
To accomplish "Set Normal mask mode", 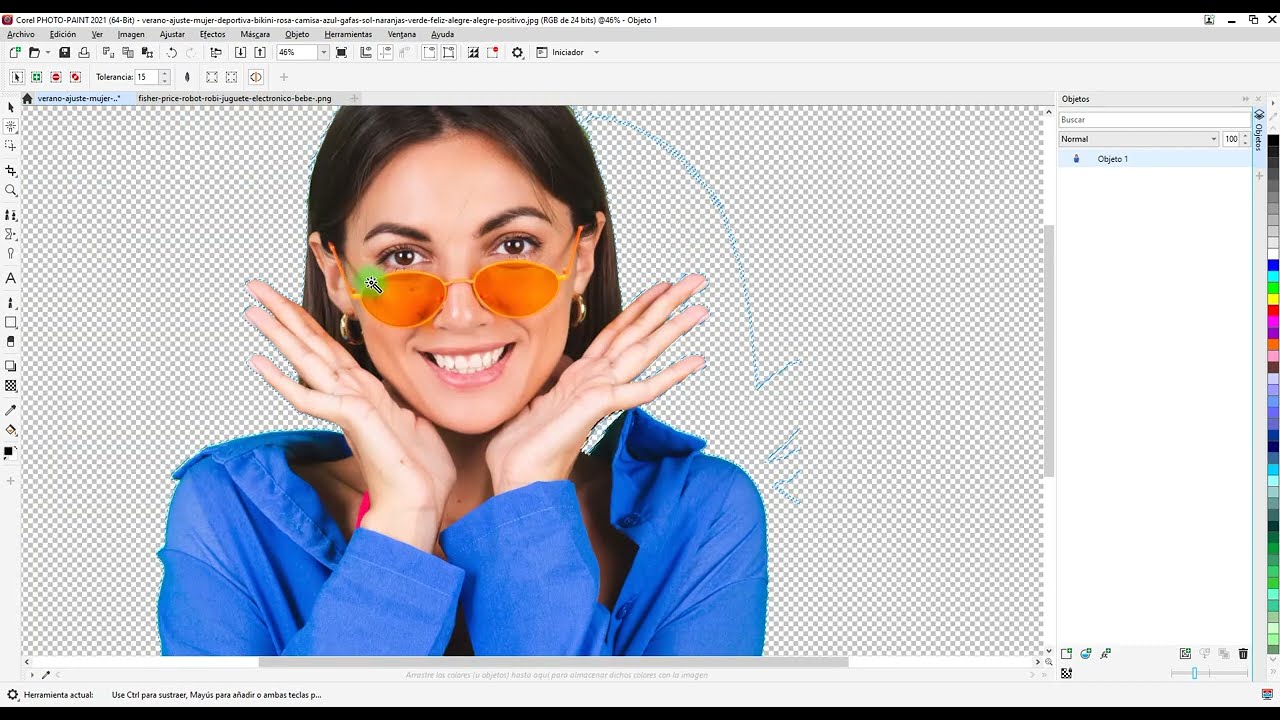I will tap(17, 77).
